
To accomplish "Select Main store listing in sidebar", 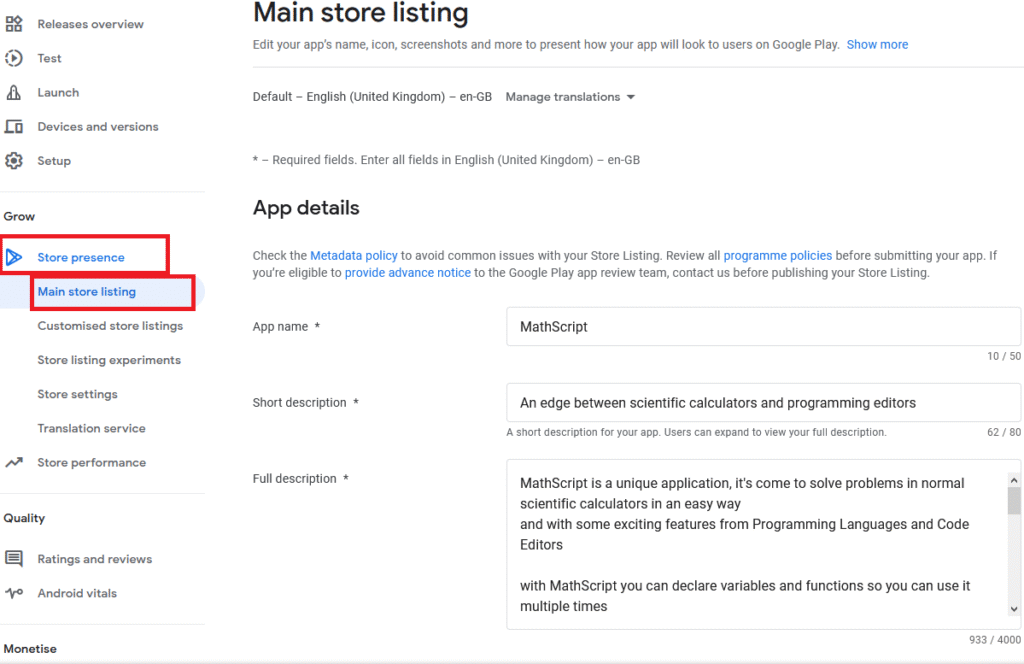I will point(87,292).
